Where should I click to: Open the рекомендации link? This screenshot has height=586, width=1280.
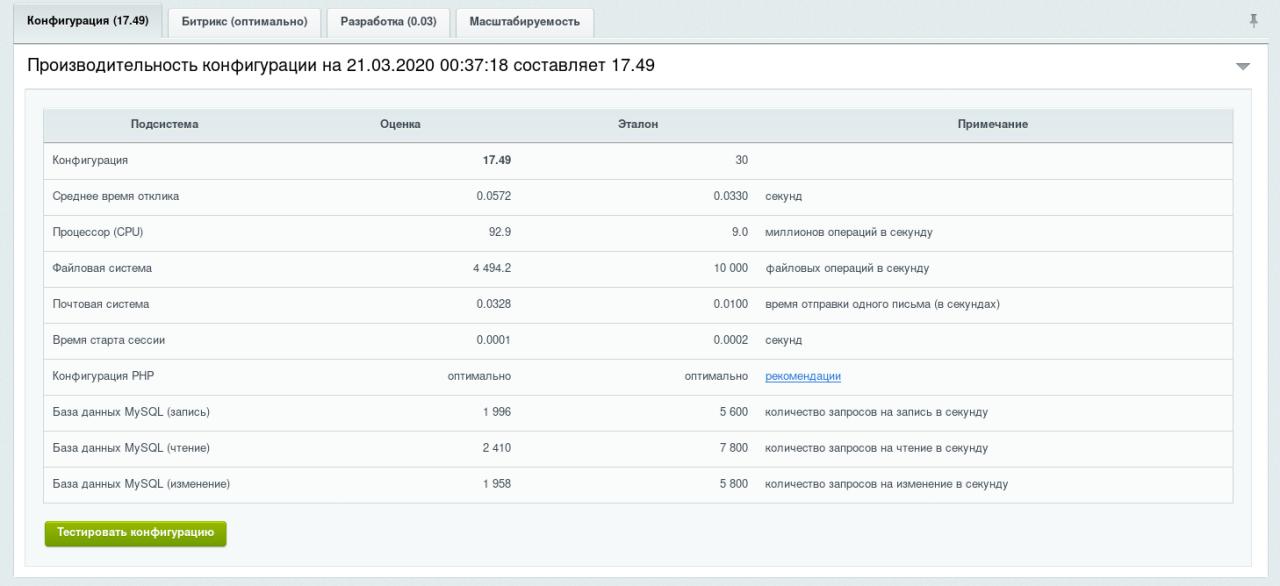803,376
